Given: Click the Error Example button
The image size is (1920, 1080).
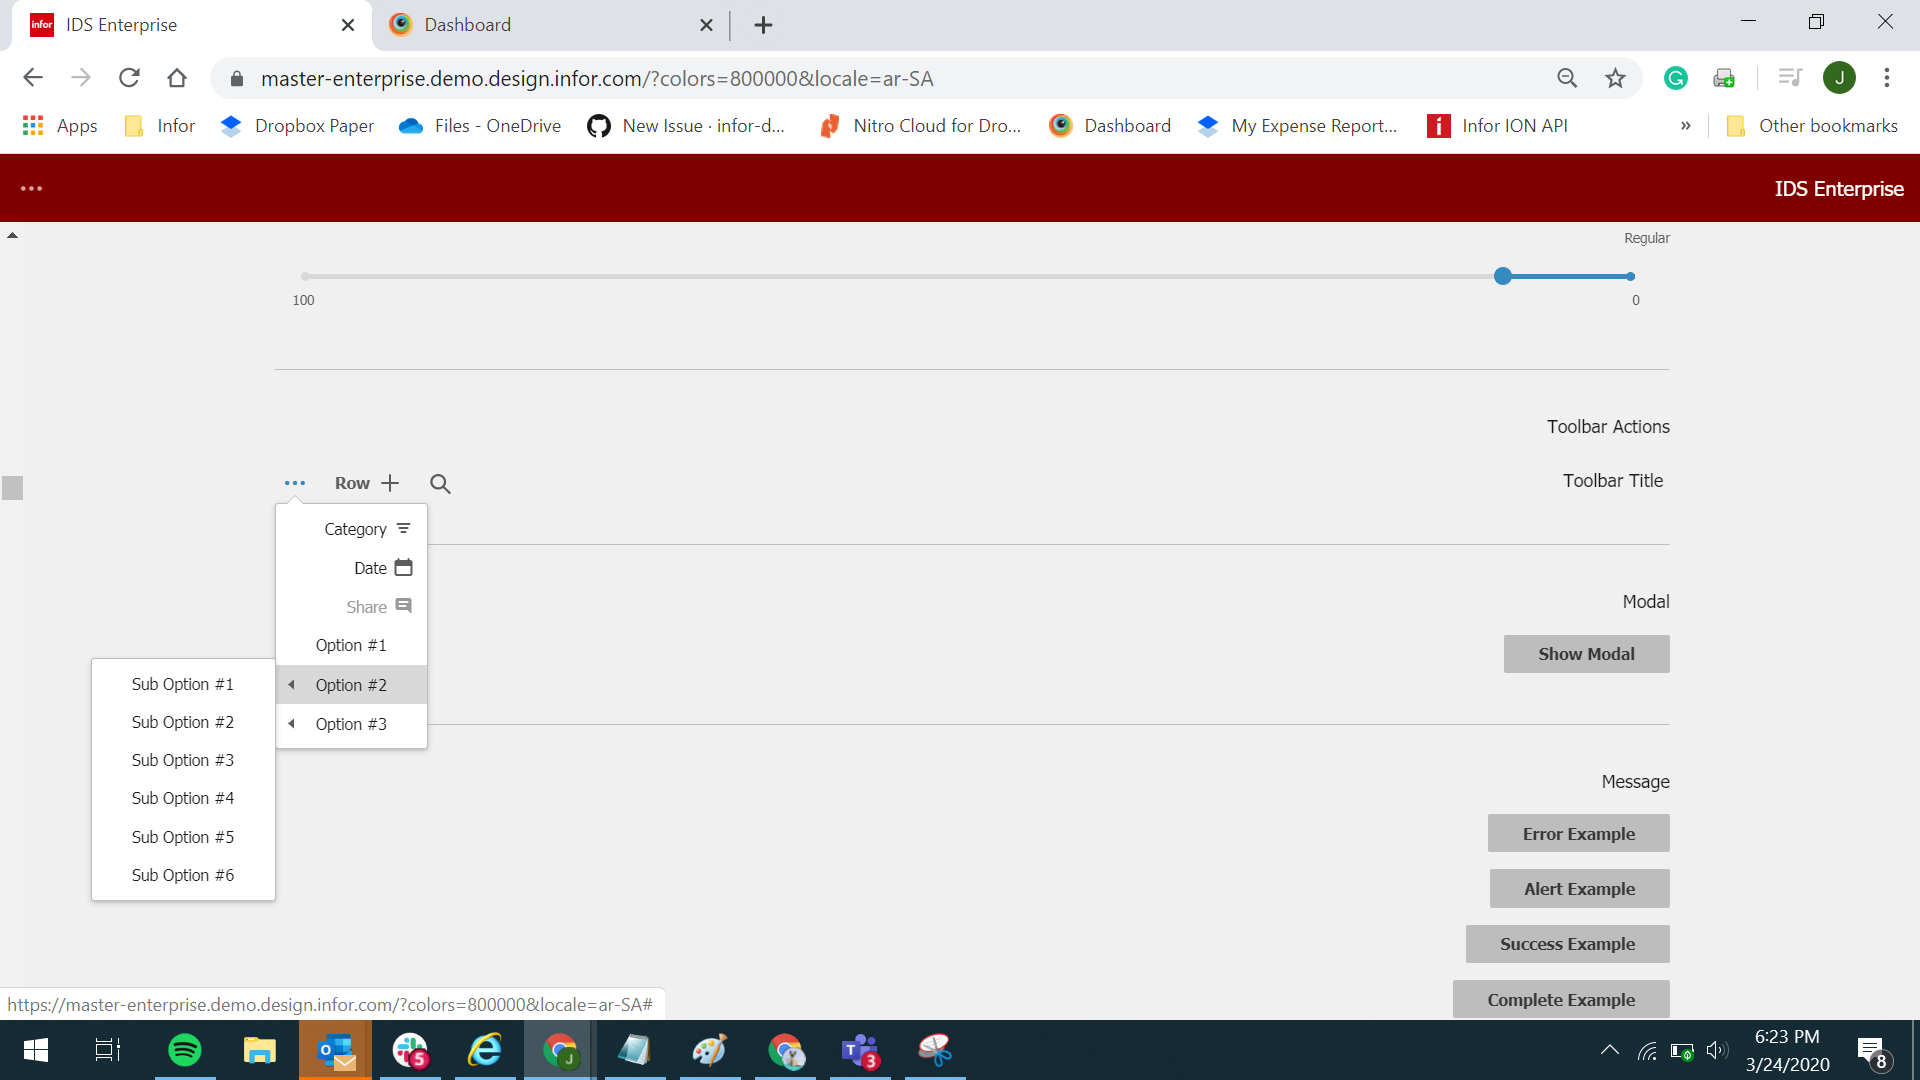Looking at the screenshot, I should click(1578, 833).
